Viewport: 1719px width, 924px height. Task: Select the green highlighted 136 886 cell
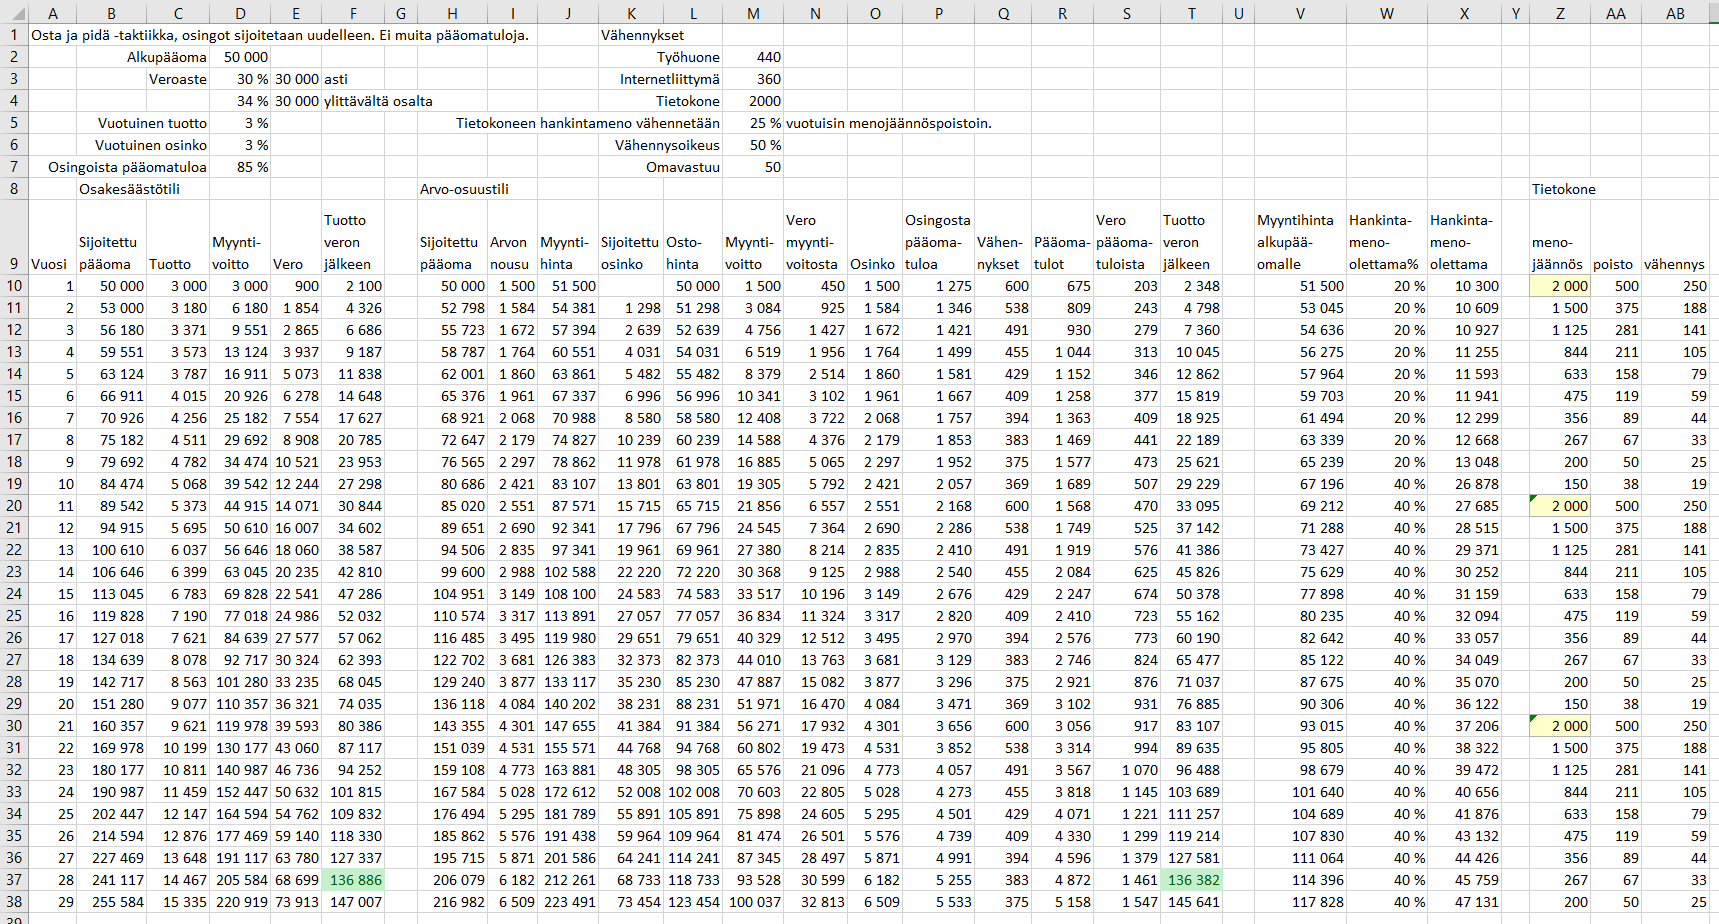[x=354, y=880]
